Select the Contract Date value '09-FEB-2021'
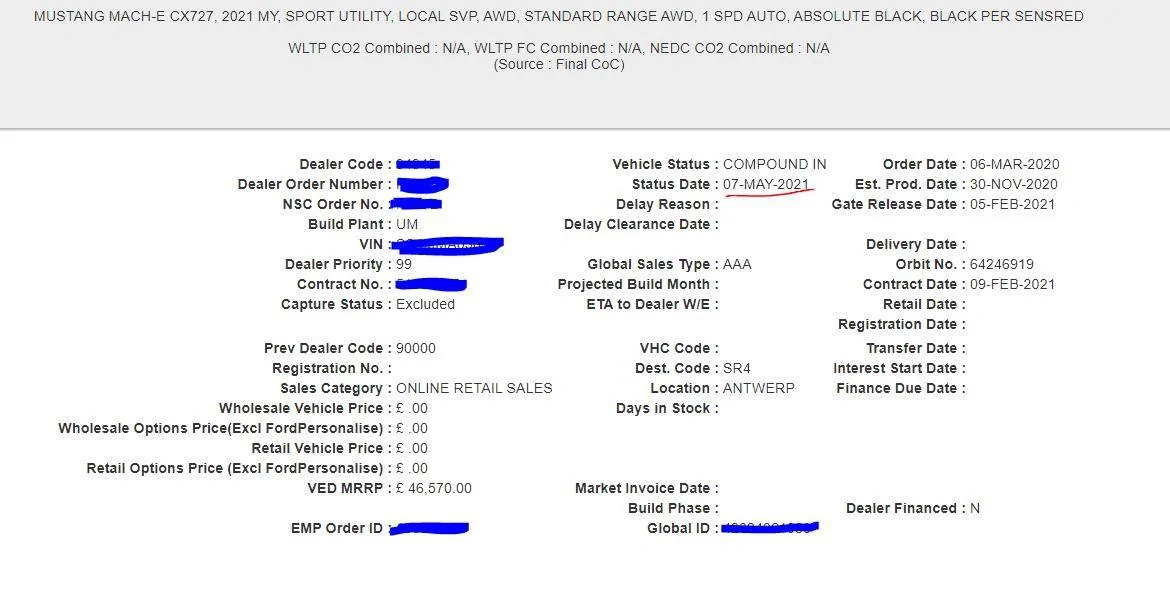Image resolution: width=1170 pixels, height=609 pixels. point(1013,284)
